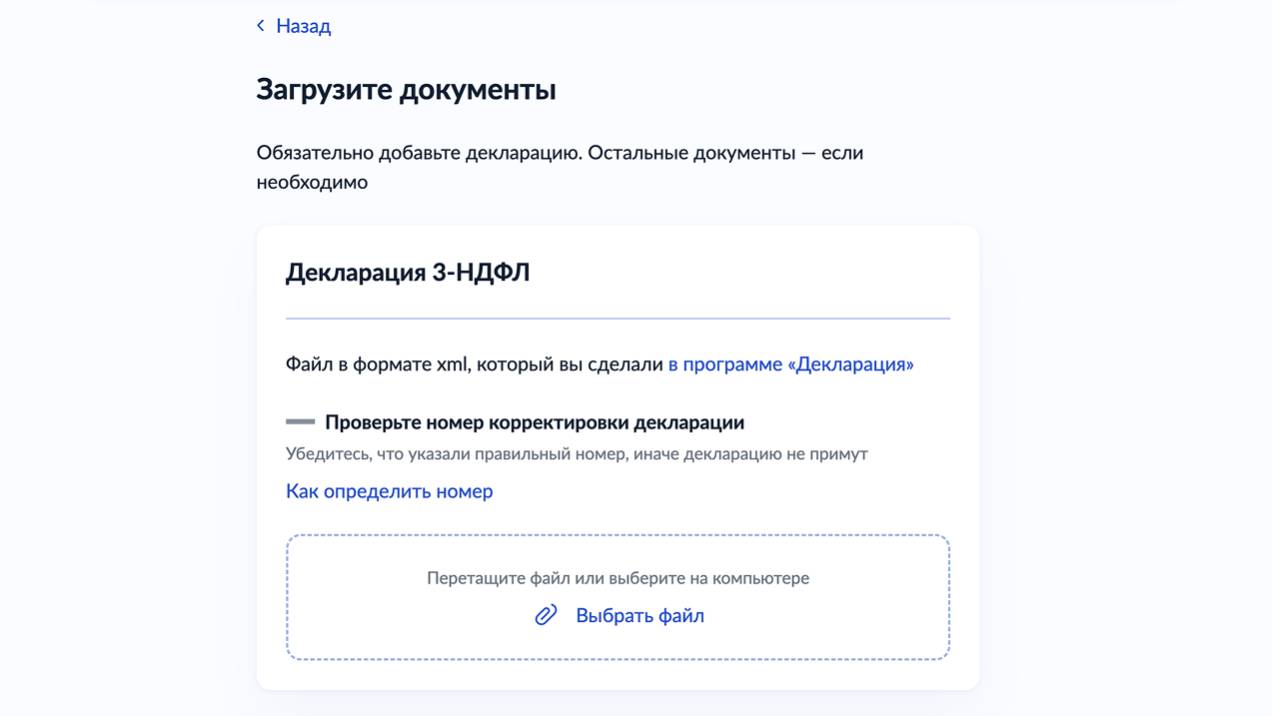Click the 'Декларация 3-НДФЛ' card title
The width and height of the screenshot is (1272, 716).
(407, 272)
